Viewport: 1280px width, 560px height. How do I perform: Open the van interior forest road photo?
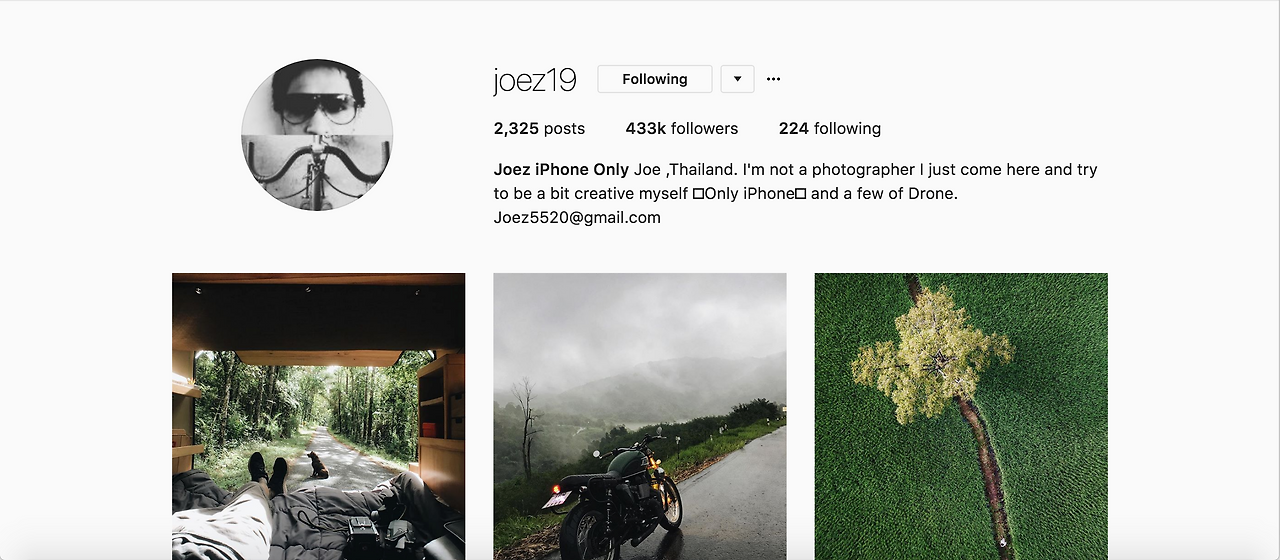318,416
